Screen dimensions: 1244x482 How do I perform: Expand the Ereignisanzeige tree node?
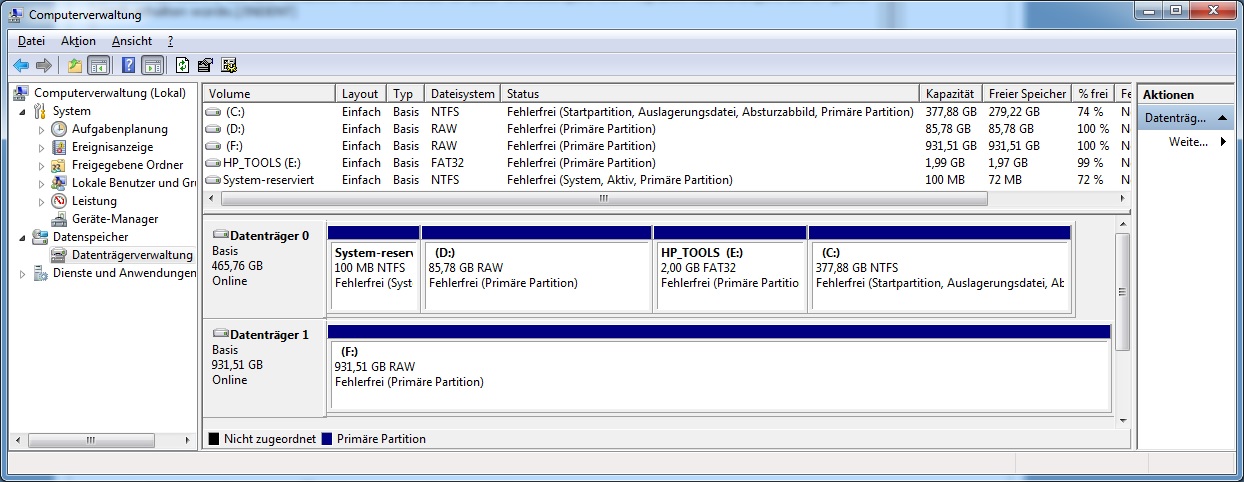[x=41, y=147]
